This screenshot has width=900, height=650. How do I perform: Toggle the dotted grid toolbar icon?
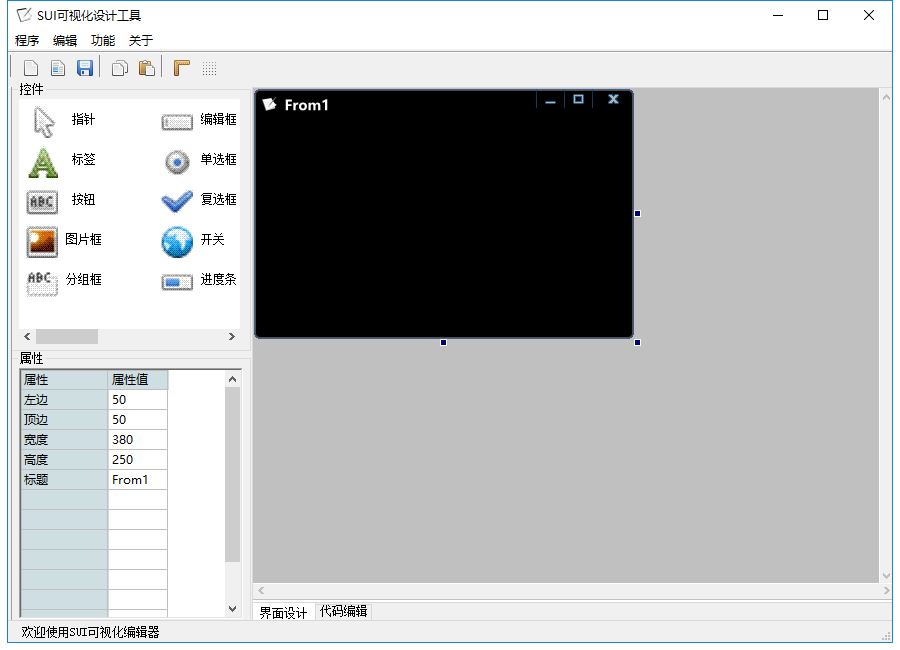tap(210, 69)
